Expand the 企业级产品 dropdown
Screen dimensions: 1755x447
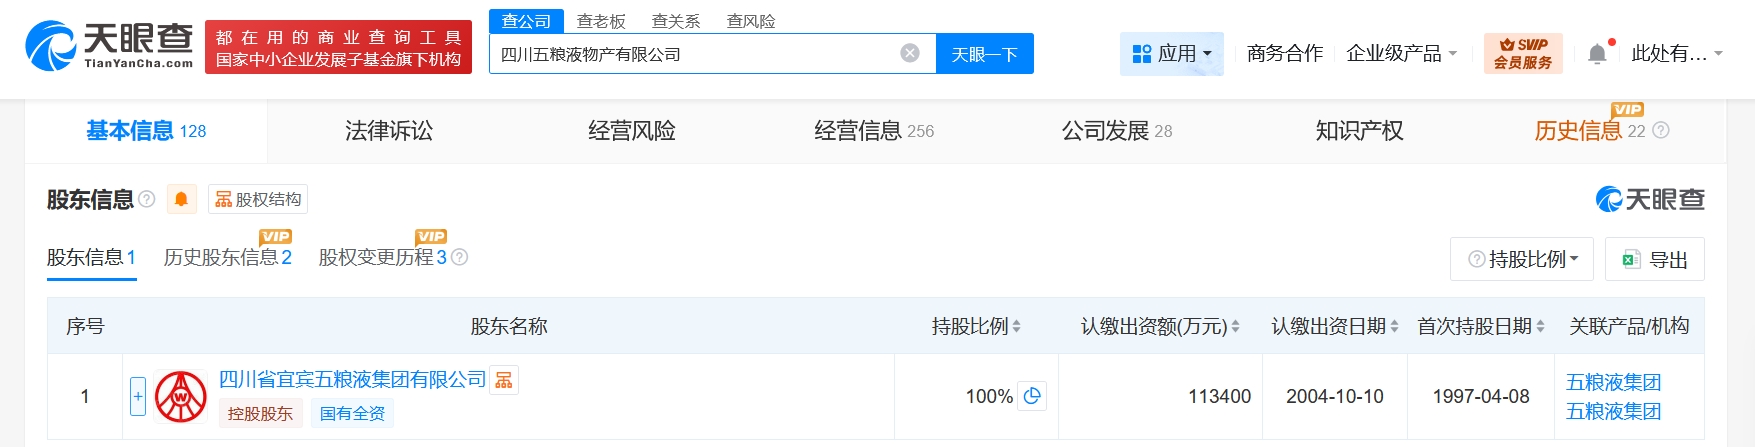click(x=1401, y=54)
